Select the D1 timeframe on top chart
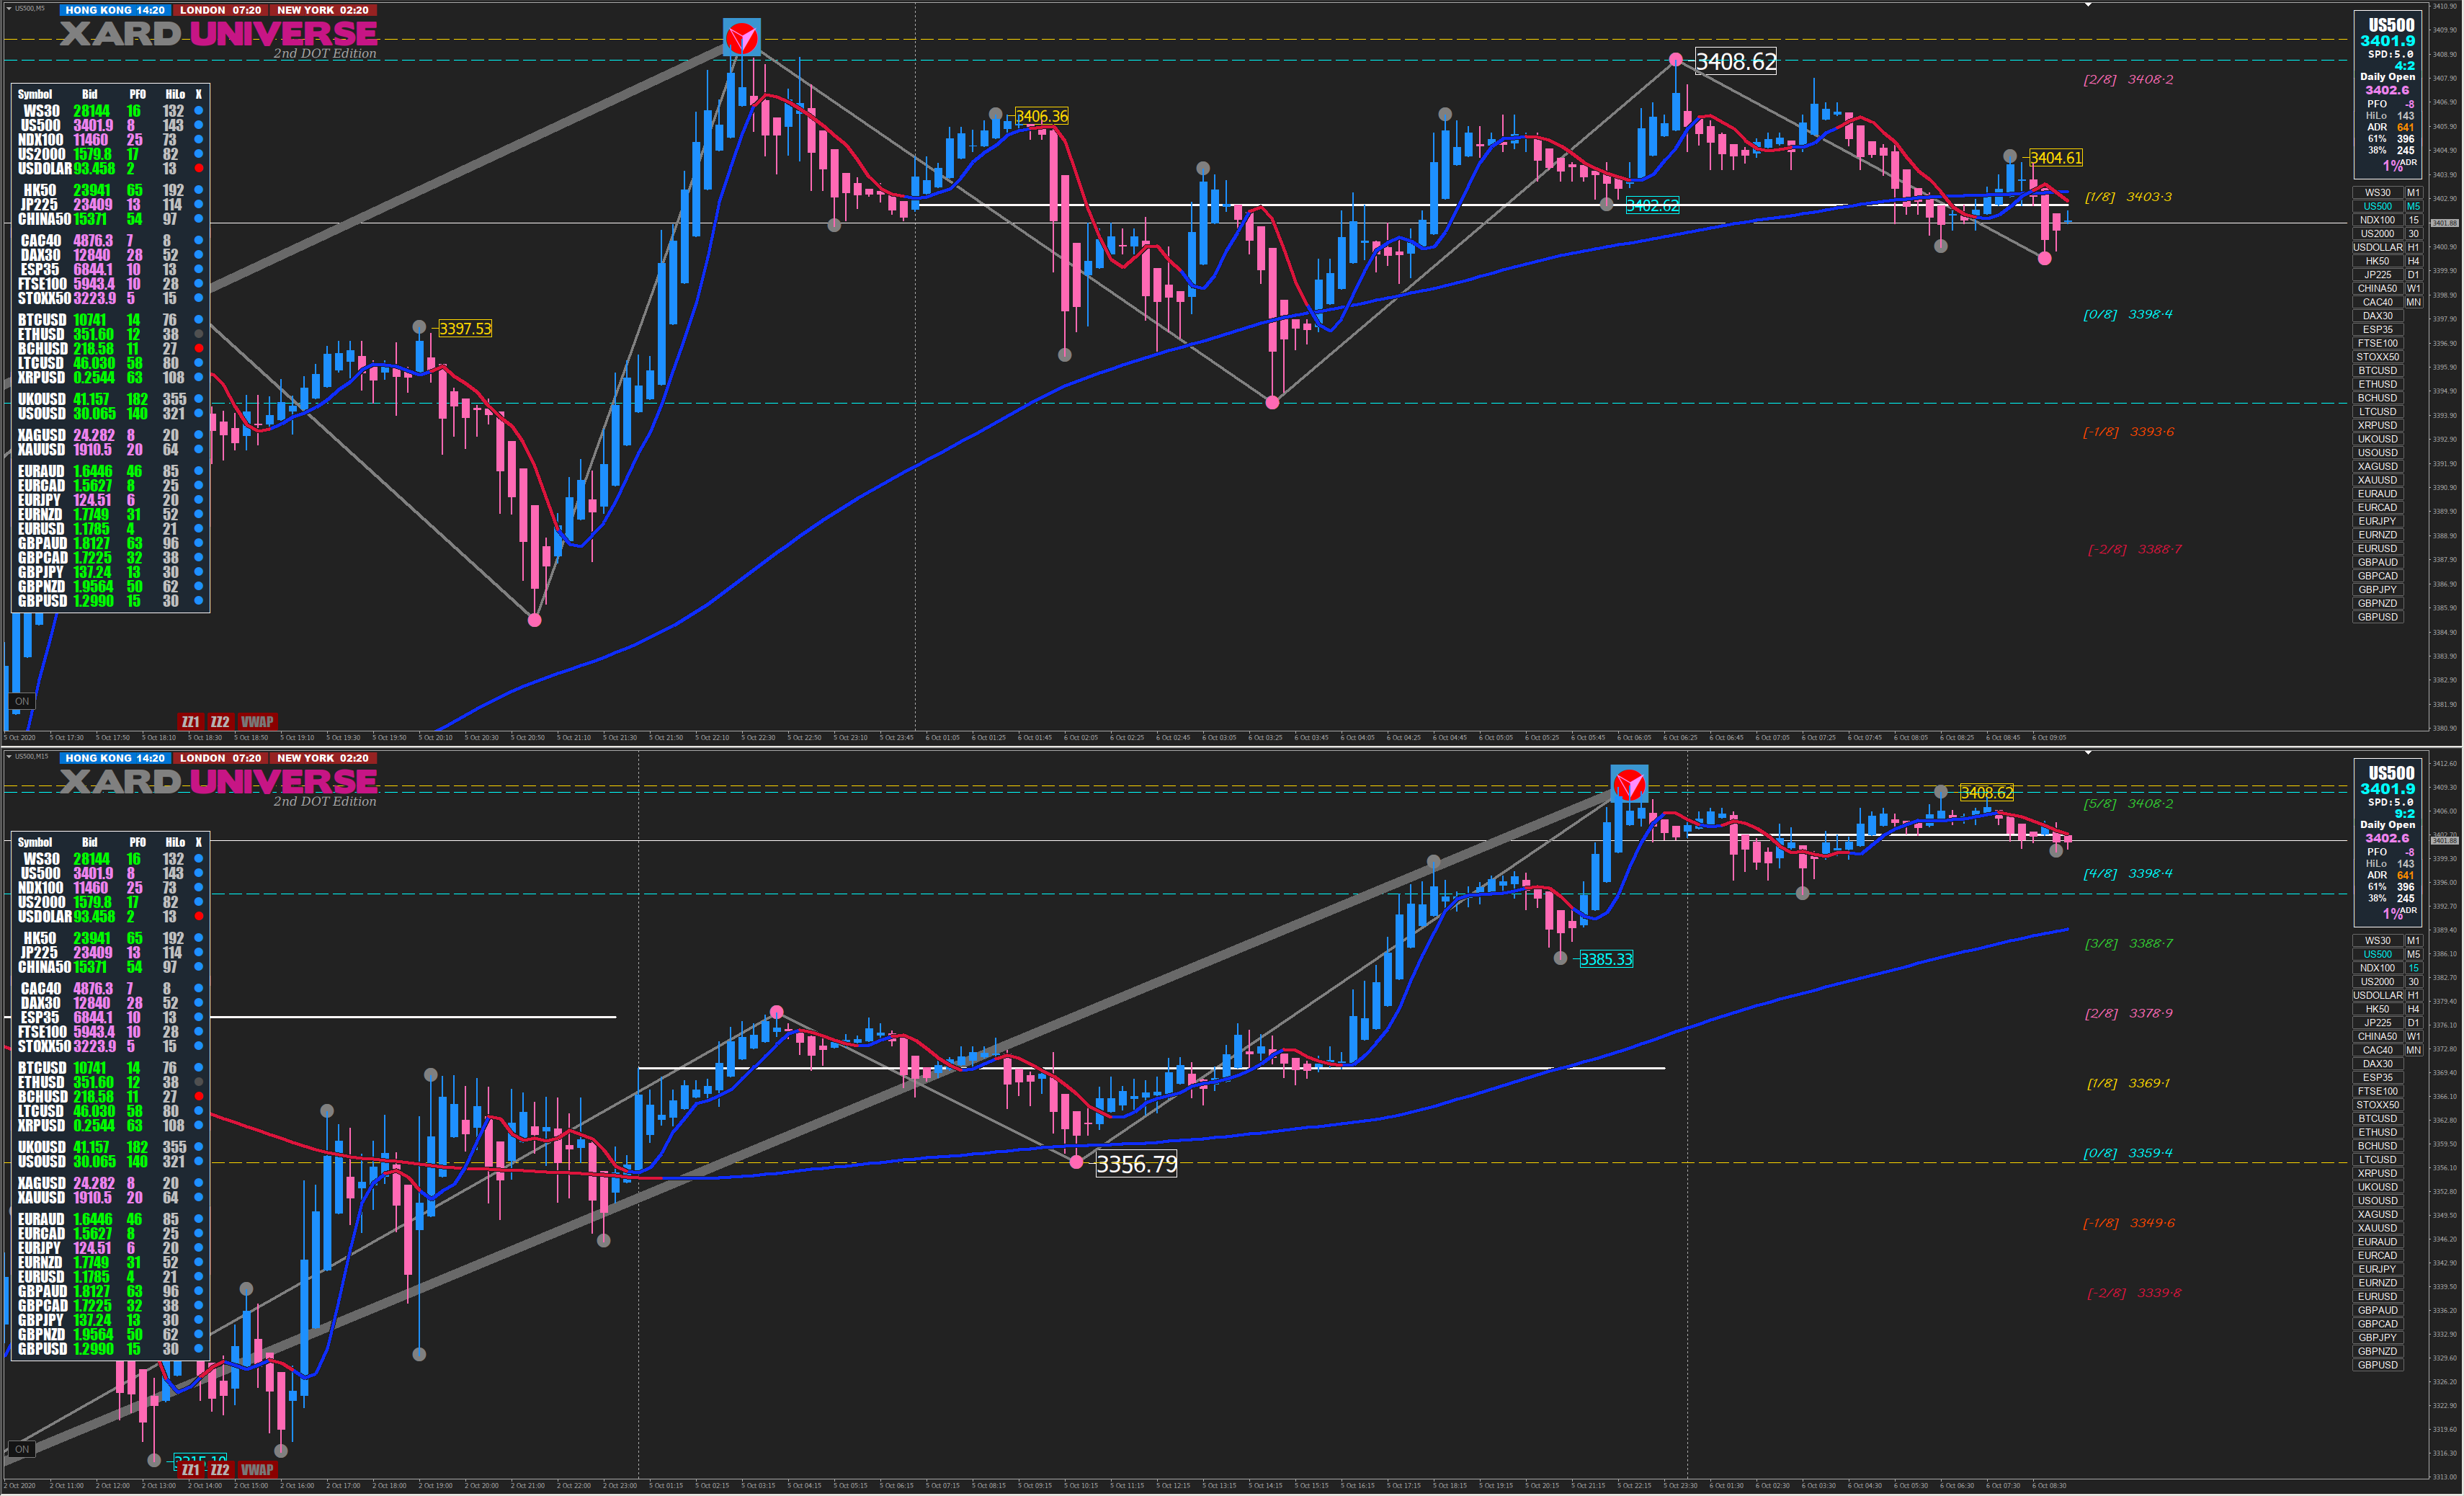Viewport: 2464px width, 1496px height. [x=2413, y=275]
